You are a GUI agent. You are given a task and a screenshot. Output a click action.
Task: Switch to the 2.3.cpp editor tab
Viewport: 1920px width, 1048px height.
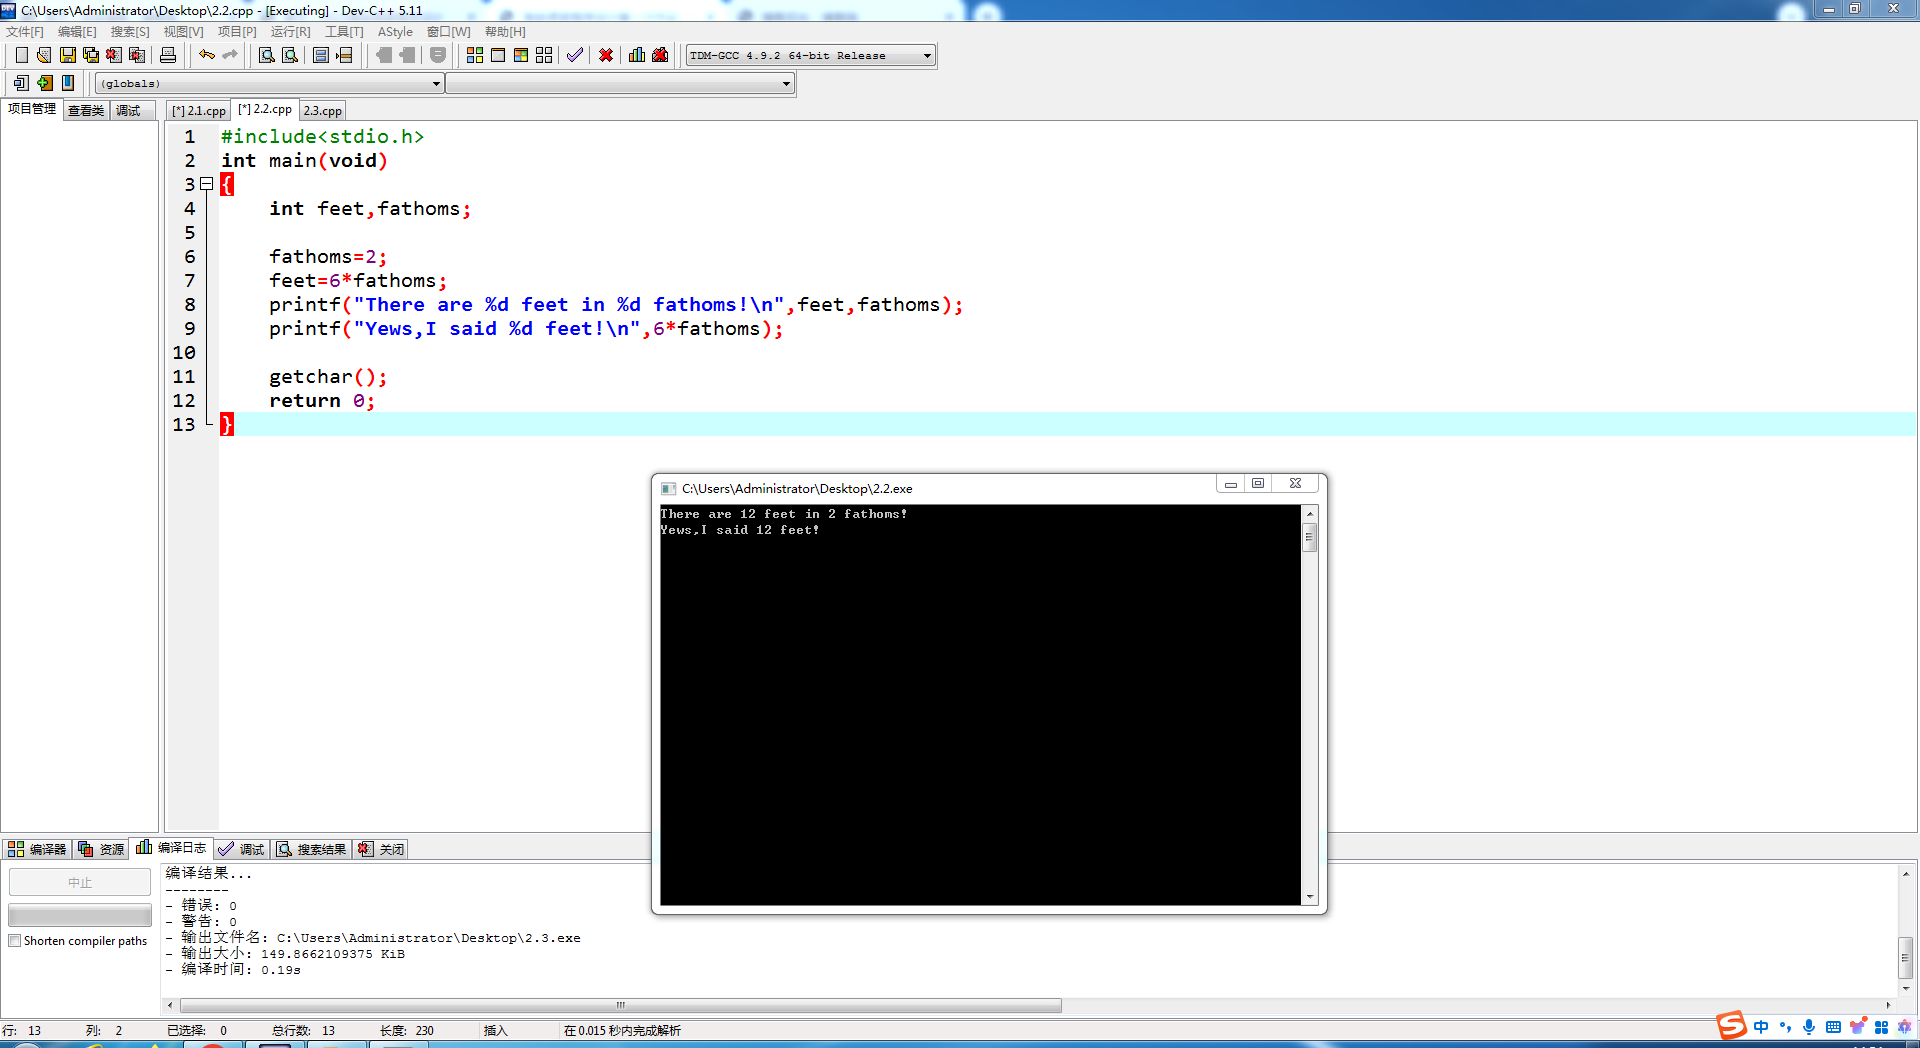pos(323,111)
